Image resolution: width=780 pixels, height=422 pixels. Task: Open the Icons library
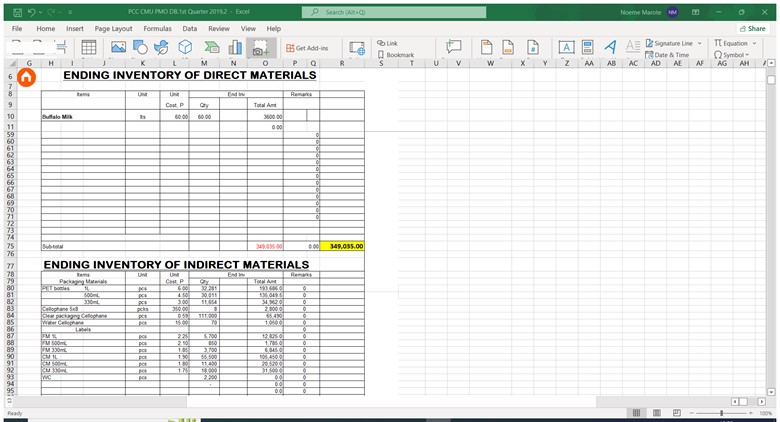161,47
